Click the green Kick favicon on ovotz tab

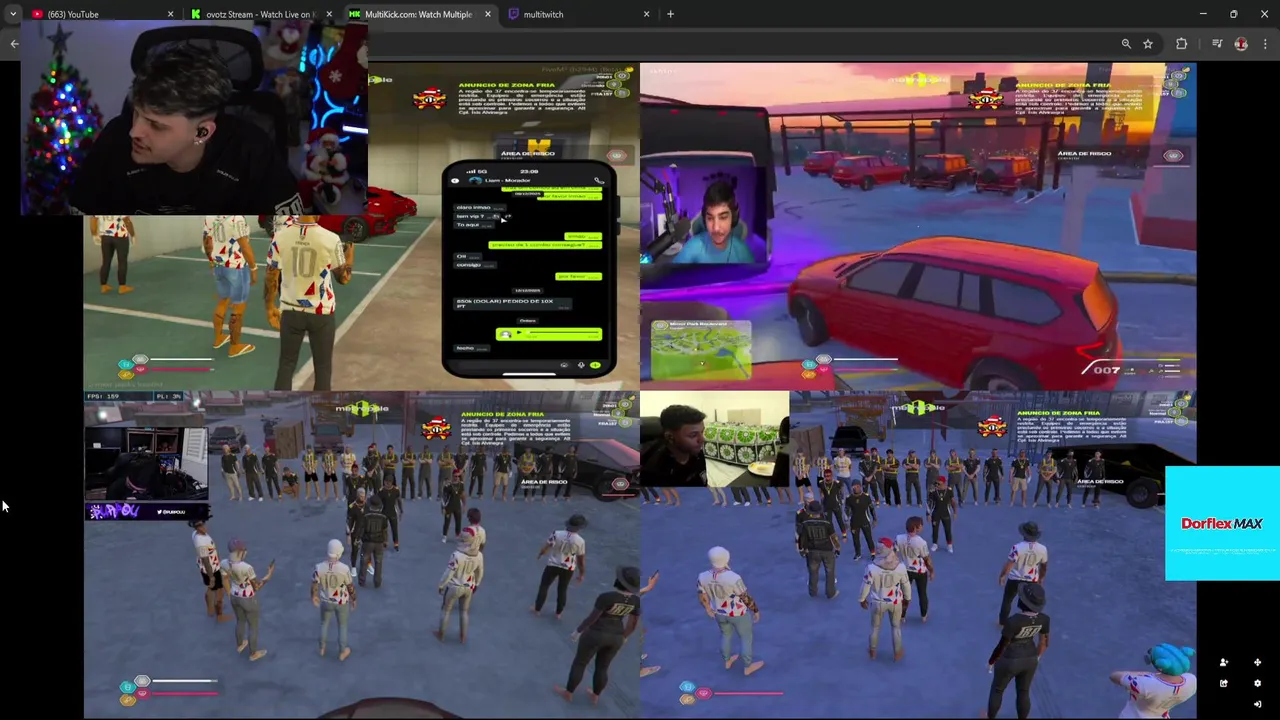click(x=196, y=14)
